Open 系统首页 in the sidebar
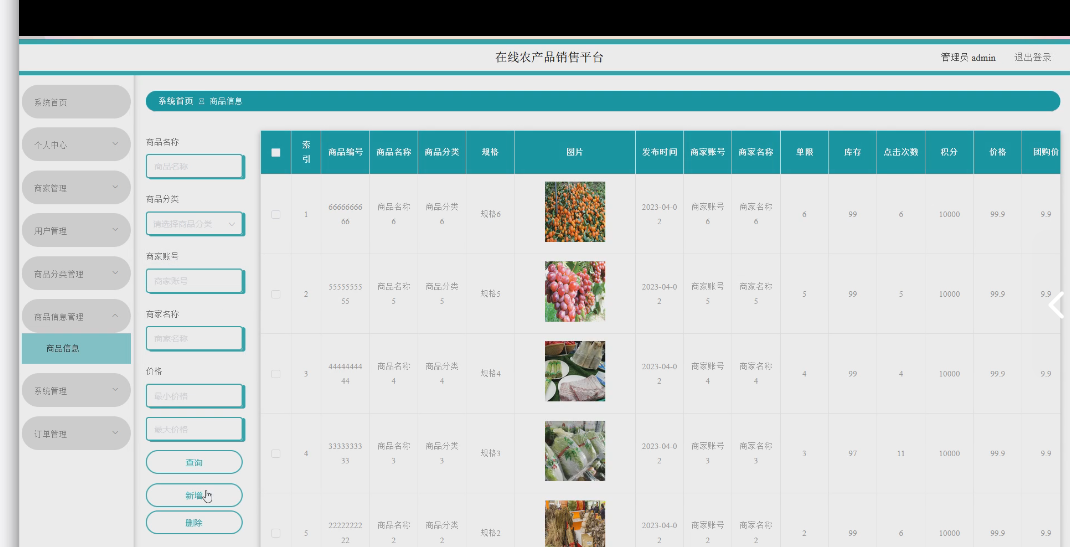 pyautogui.click(x=76, y=102)
